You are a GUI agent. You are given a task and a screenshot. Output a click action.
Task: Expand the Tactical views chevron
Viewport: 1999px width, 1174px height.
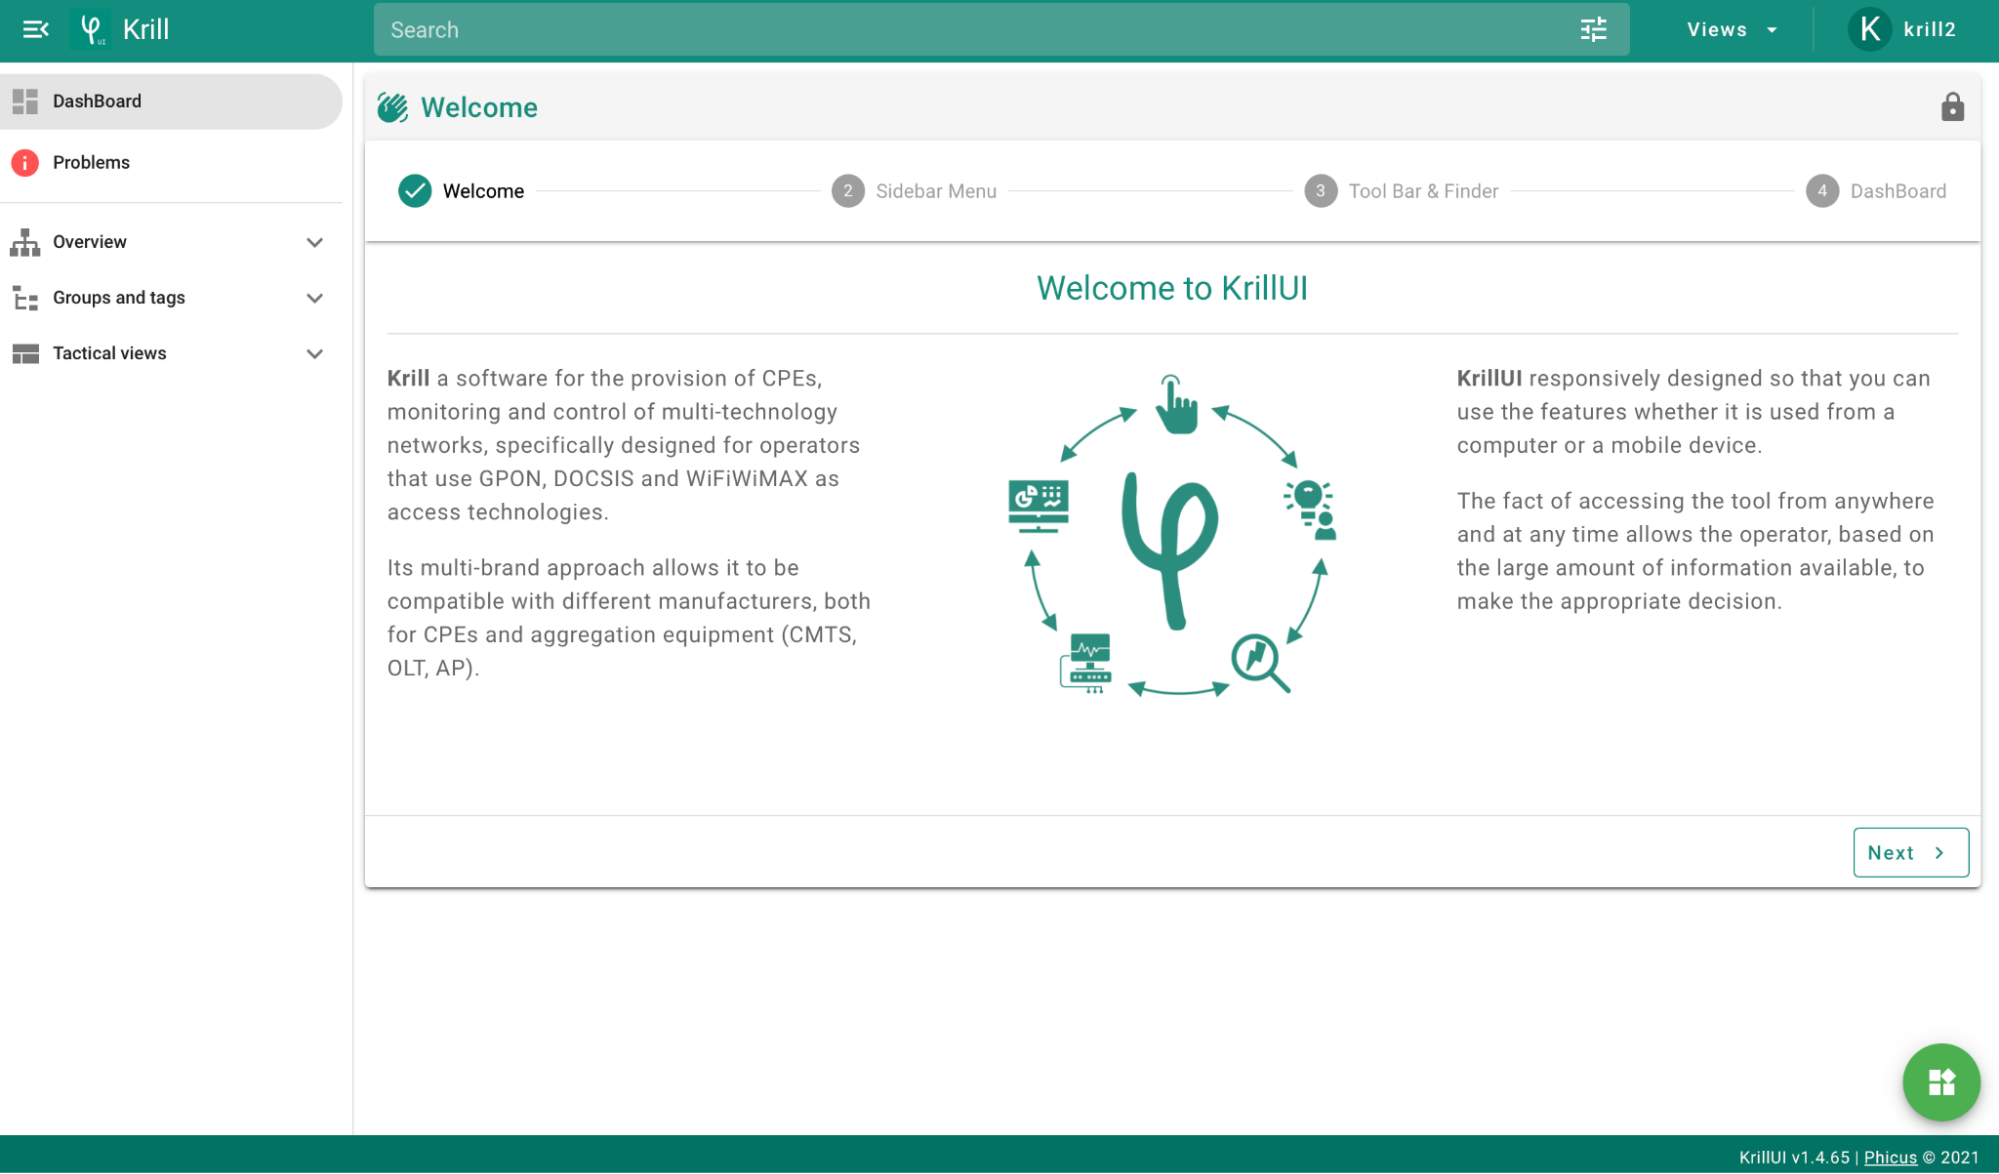pos(315,354)
